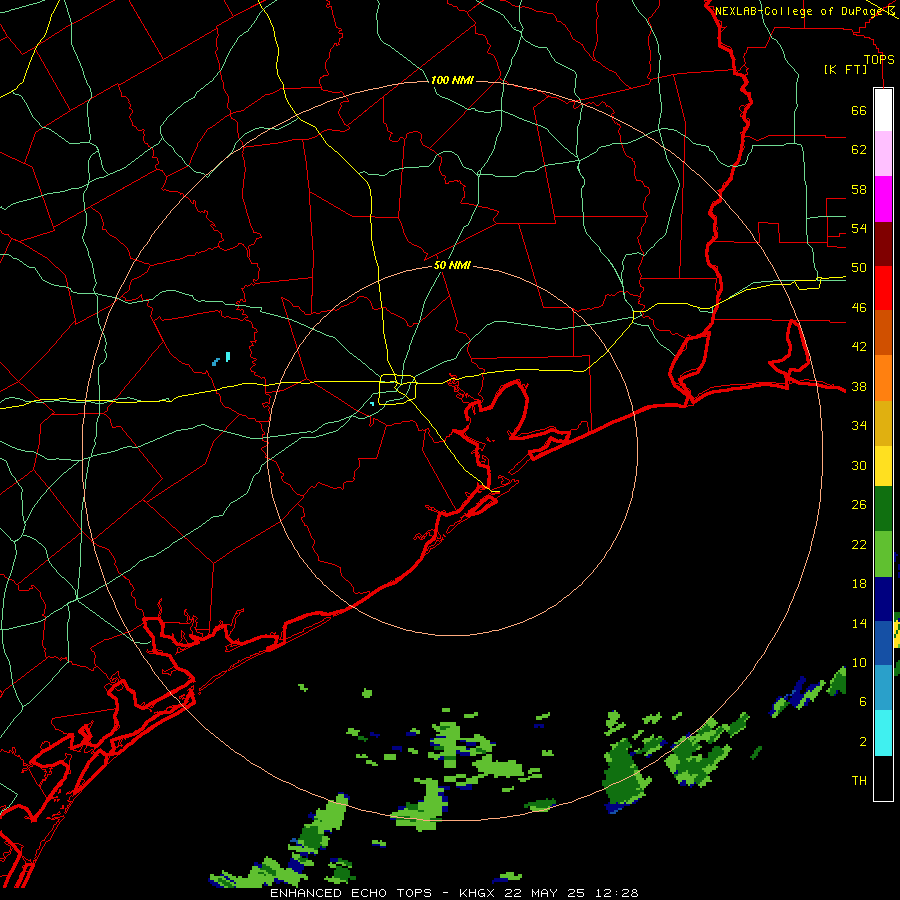Click the legend value "34"

click(859, 426)
